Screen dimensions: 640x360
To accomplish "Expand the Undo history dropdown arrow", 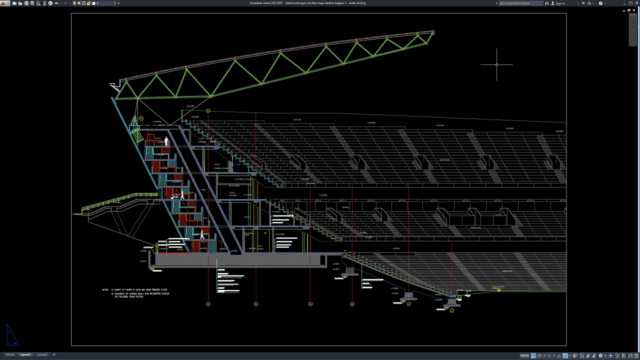I will 60,3.
